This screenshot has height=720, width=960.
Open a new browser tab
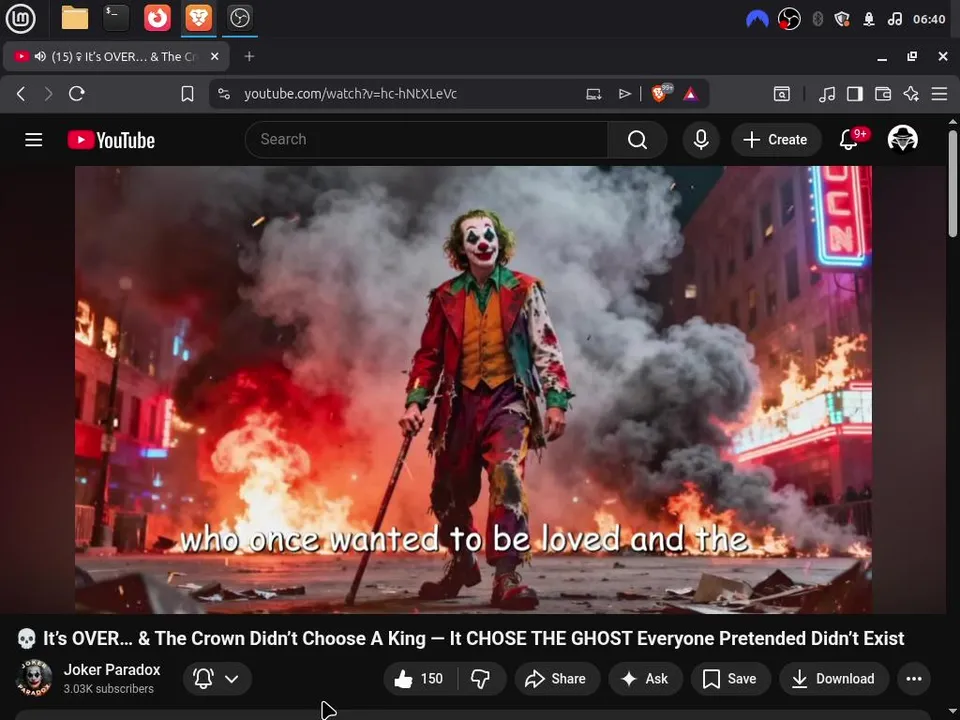[249, 56]
